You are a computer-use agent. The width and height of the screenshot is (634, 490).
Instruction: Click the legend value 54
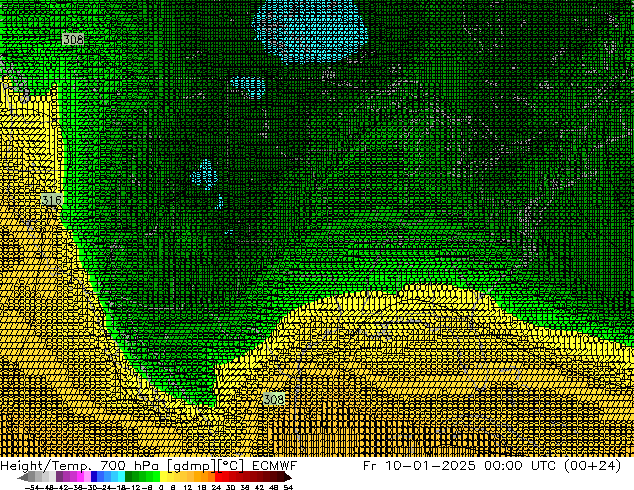click(x=288, y=487)
